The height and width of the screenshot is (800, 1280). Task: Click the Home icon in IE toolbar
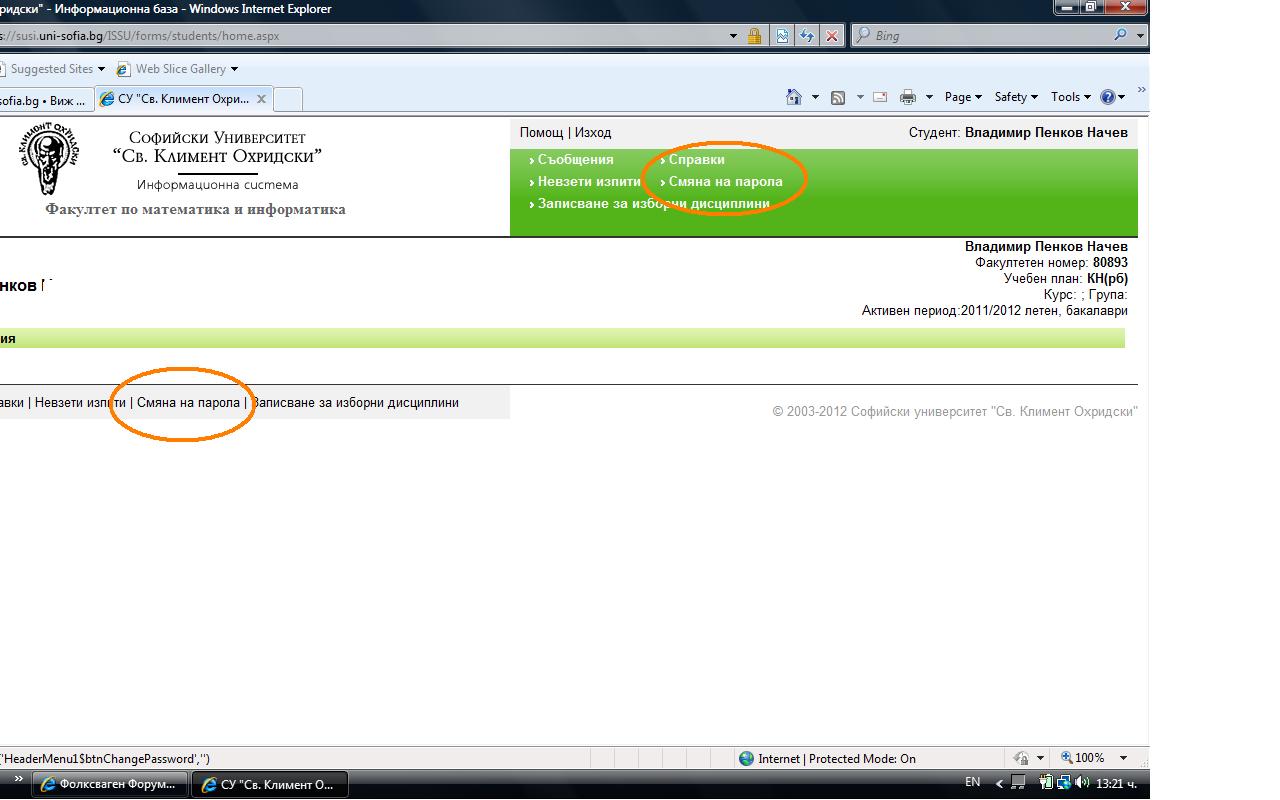(794, 97)
